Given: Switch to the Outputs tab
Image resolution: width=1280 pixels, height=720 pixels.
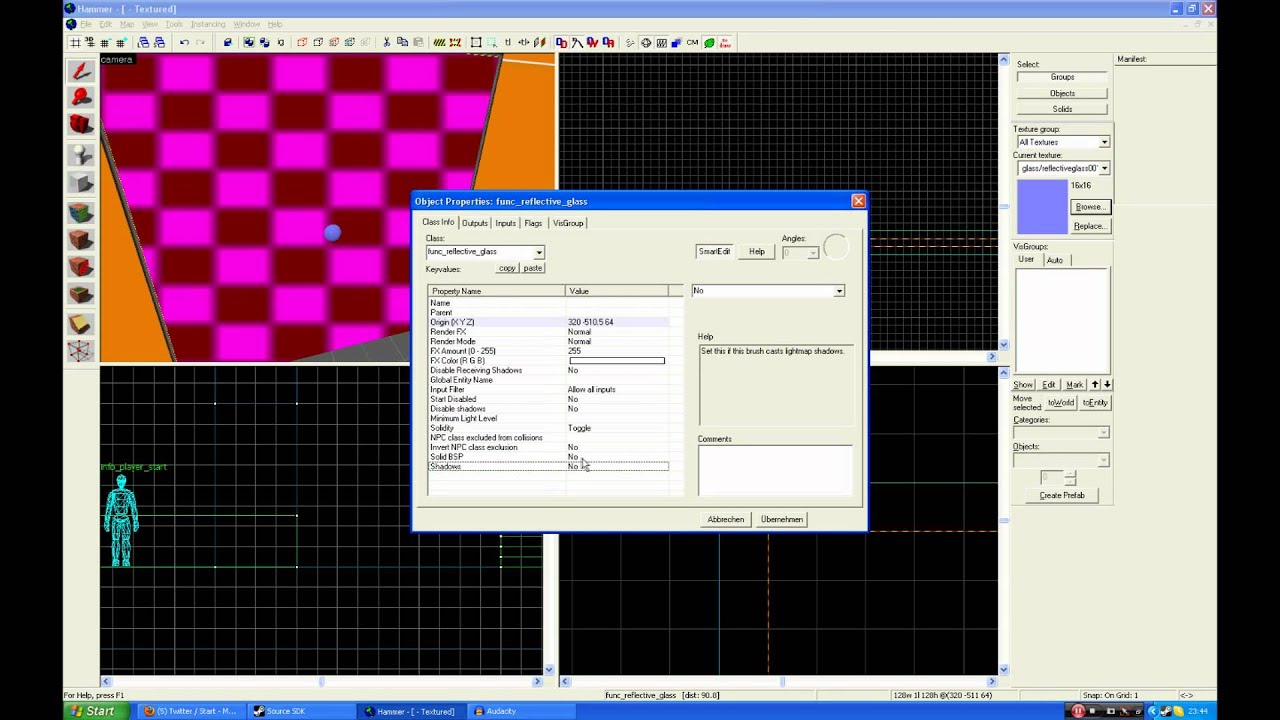Looking at the screenshot, I should tap(475, 223).
